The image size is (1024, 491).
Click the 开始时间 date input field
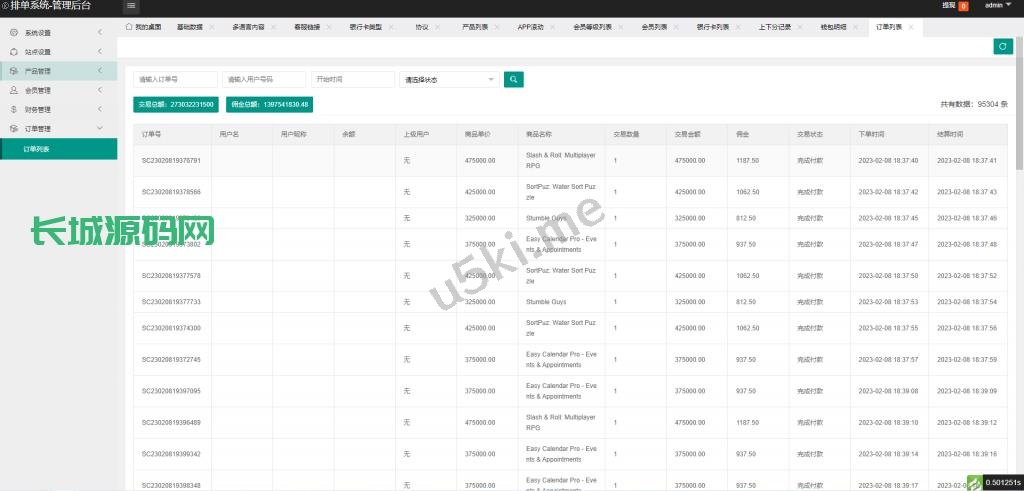353,79
